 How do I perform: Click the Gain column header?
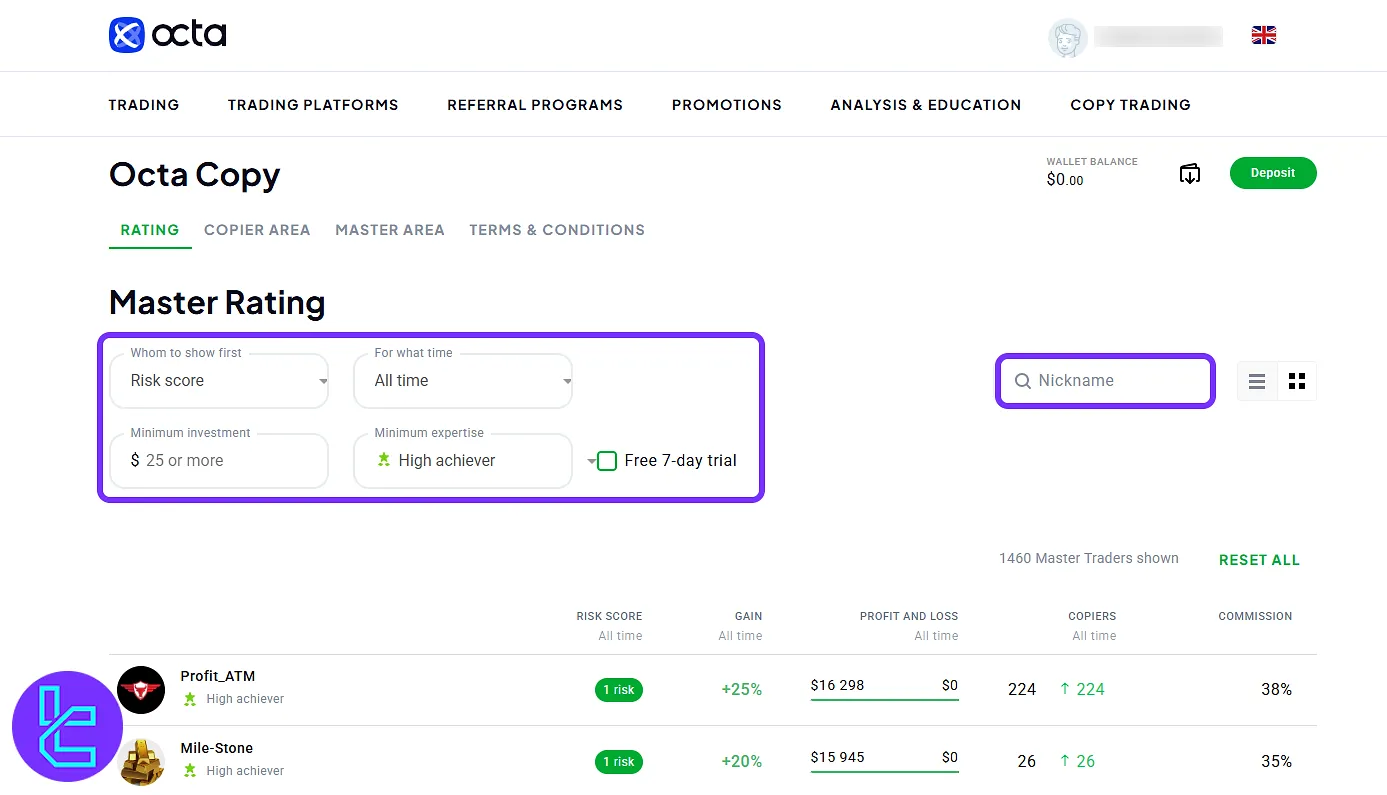(x=748, y=616)
